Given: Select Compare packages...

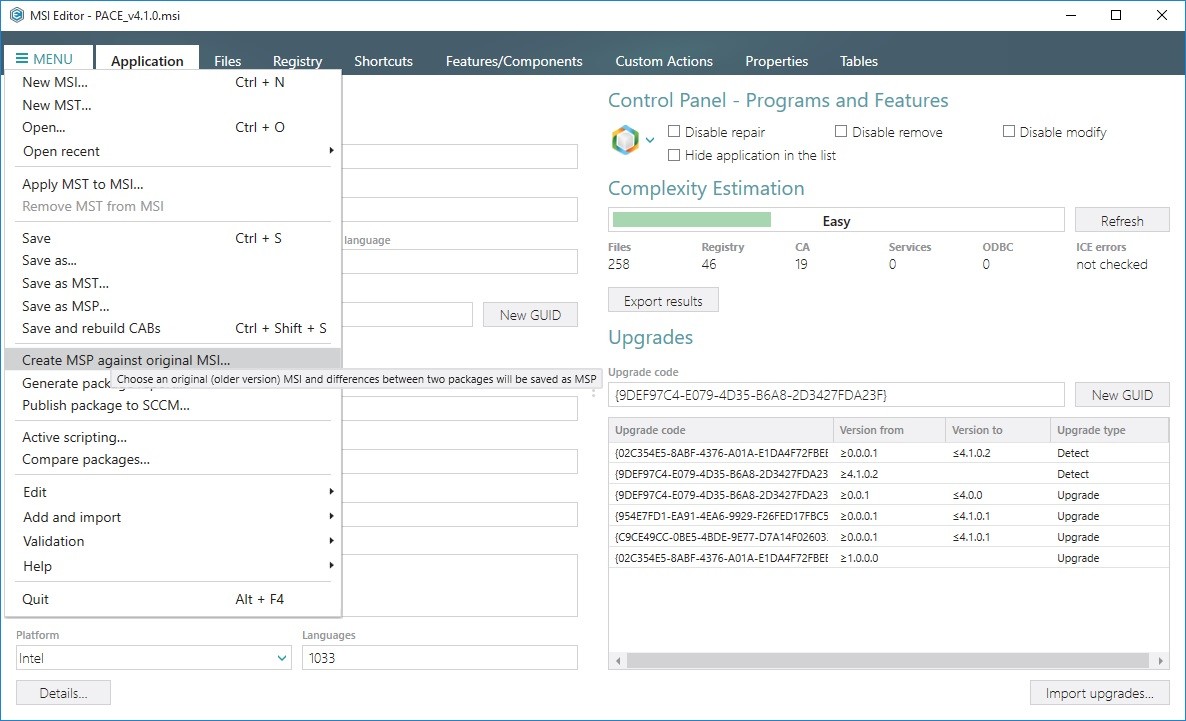Looking at the screenshot, I should pyautogui.click(x=172, y=459).
